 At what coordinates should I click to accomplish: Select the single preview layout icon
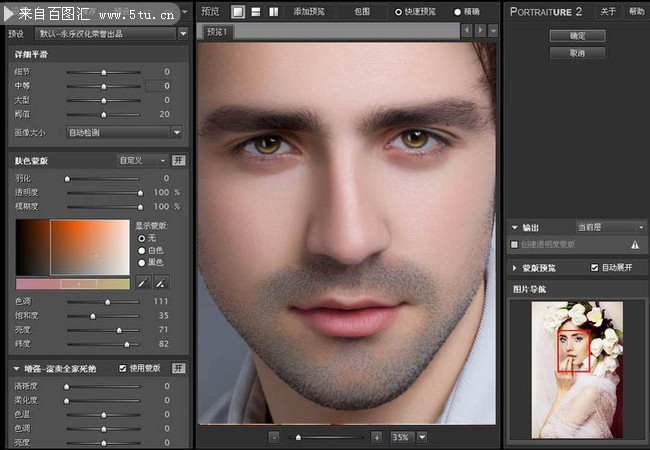click(x=238, y=12)
